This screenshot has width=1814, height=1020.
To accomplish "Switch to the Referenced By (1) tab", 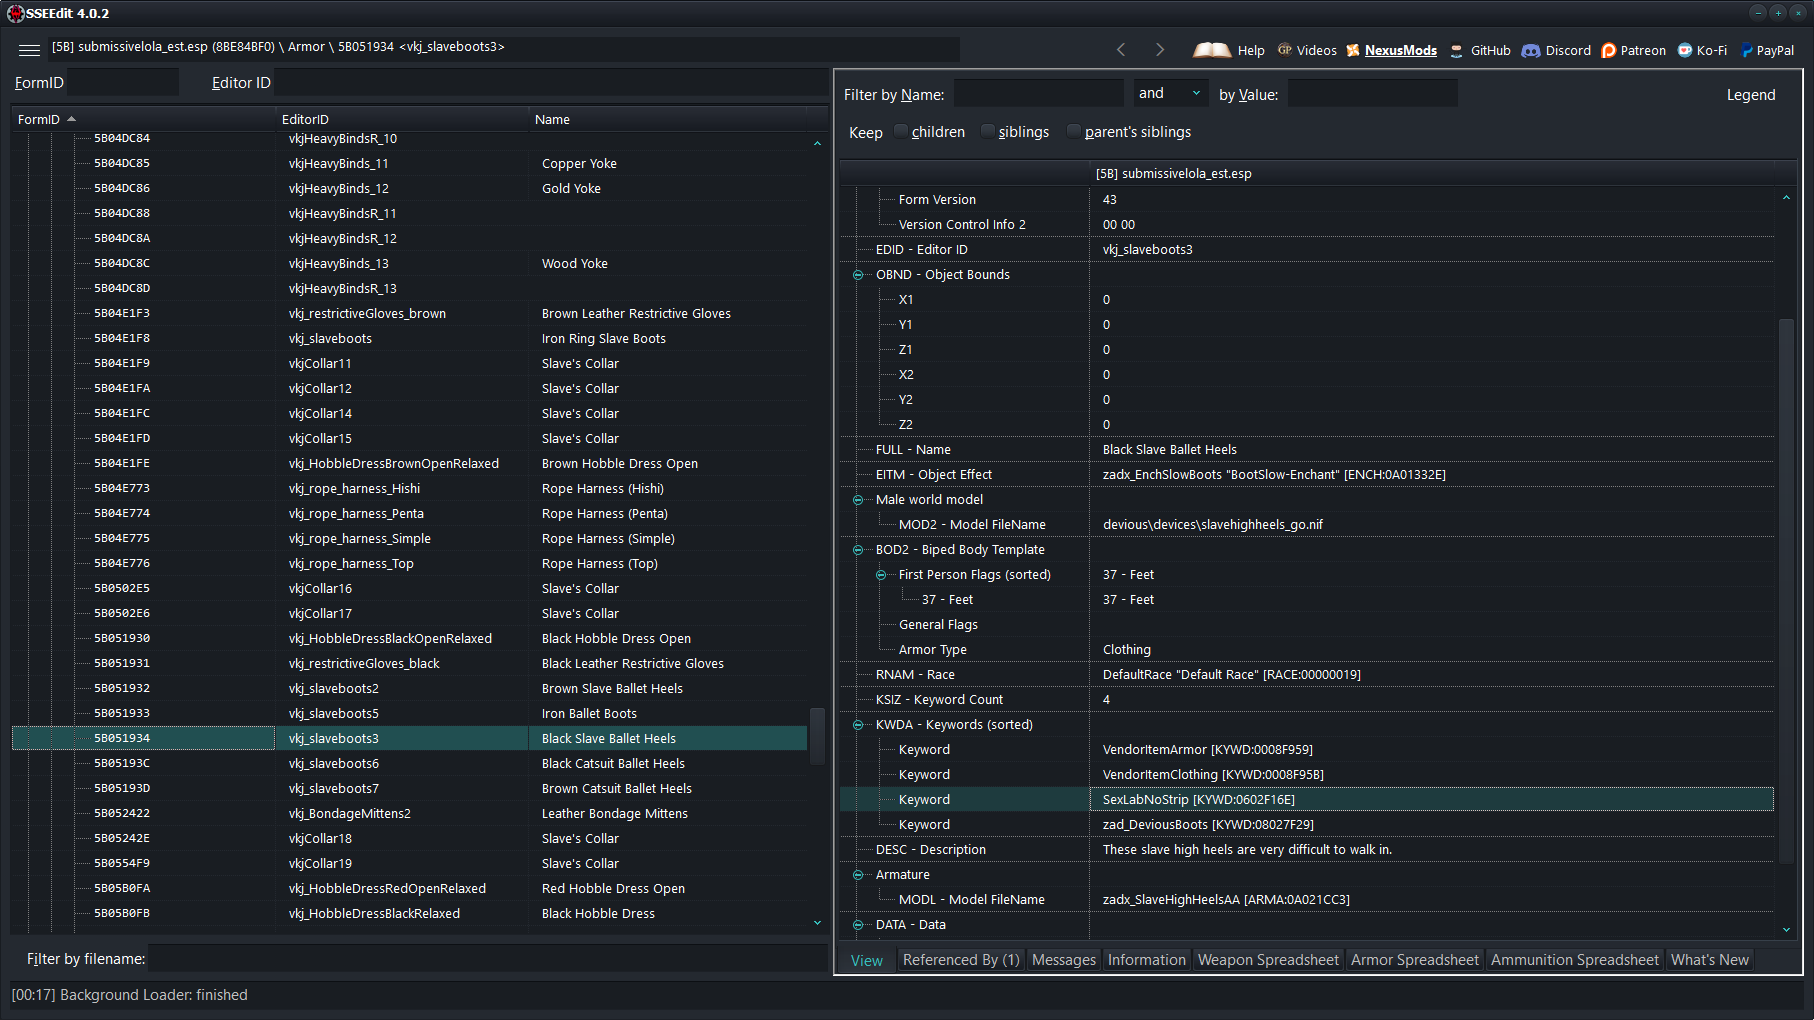I will pyautogui.click(x=961, y=960).
